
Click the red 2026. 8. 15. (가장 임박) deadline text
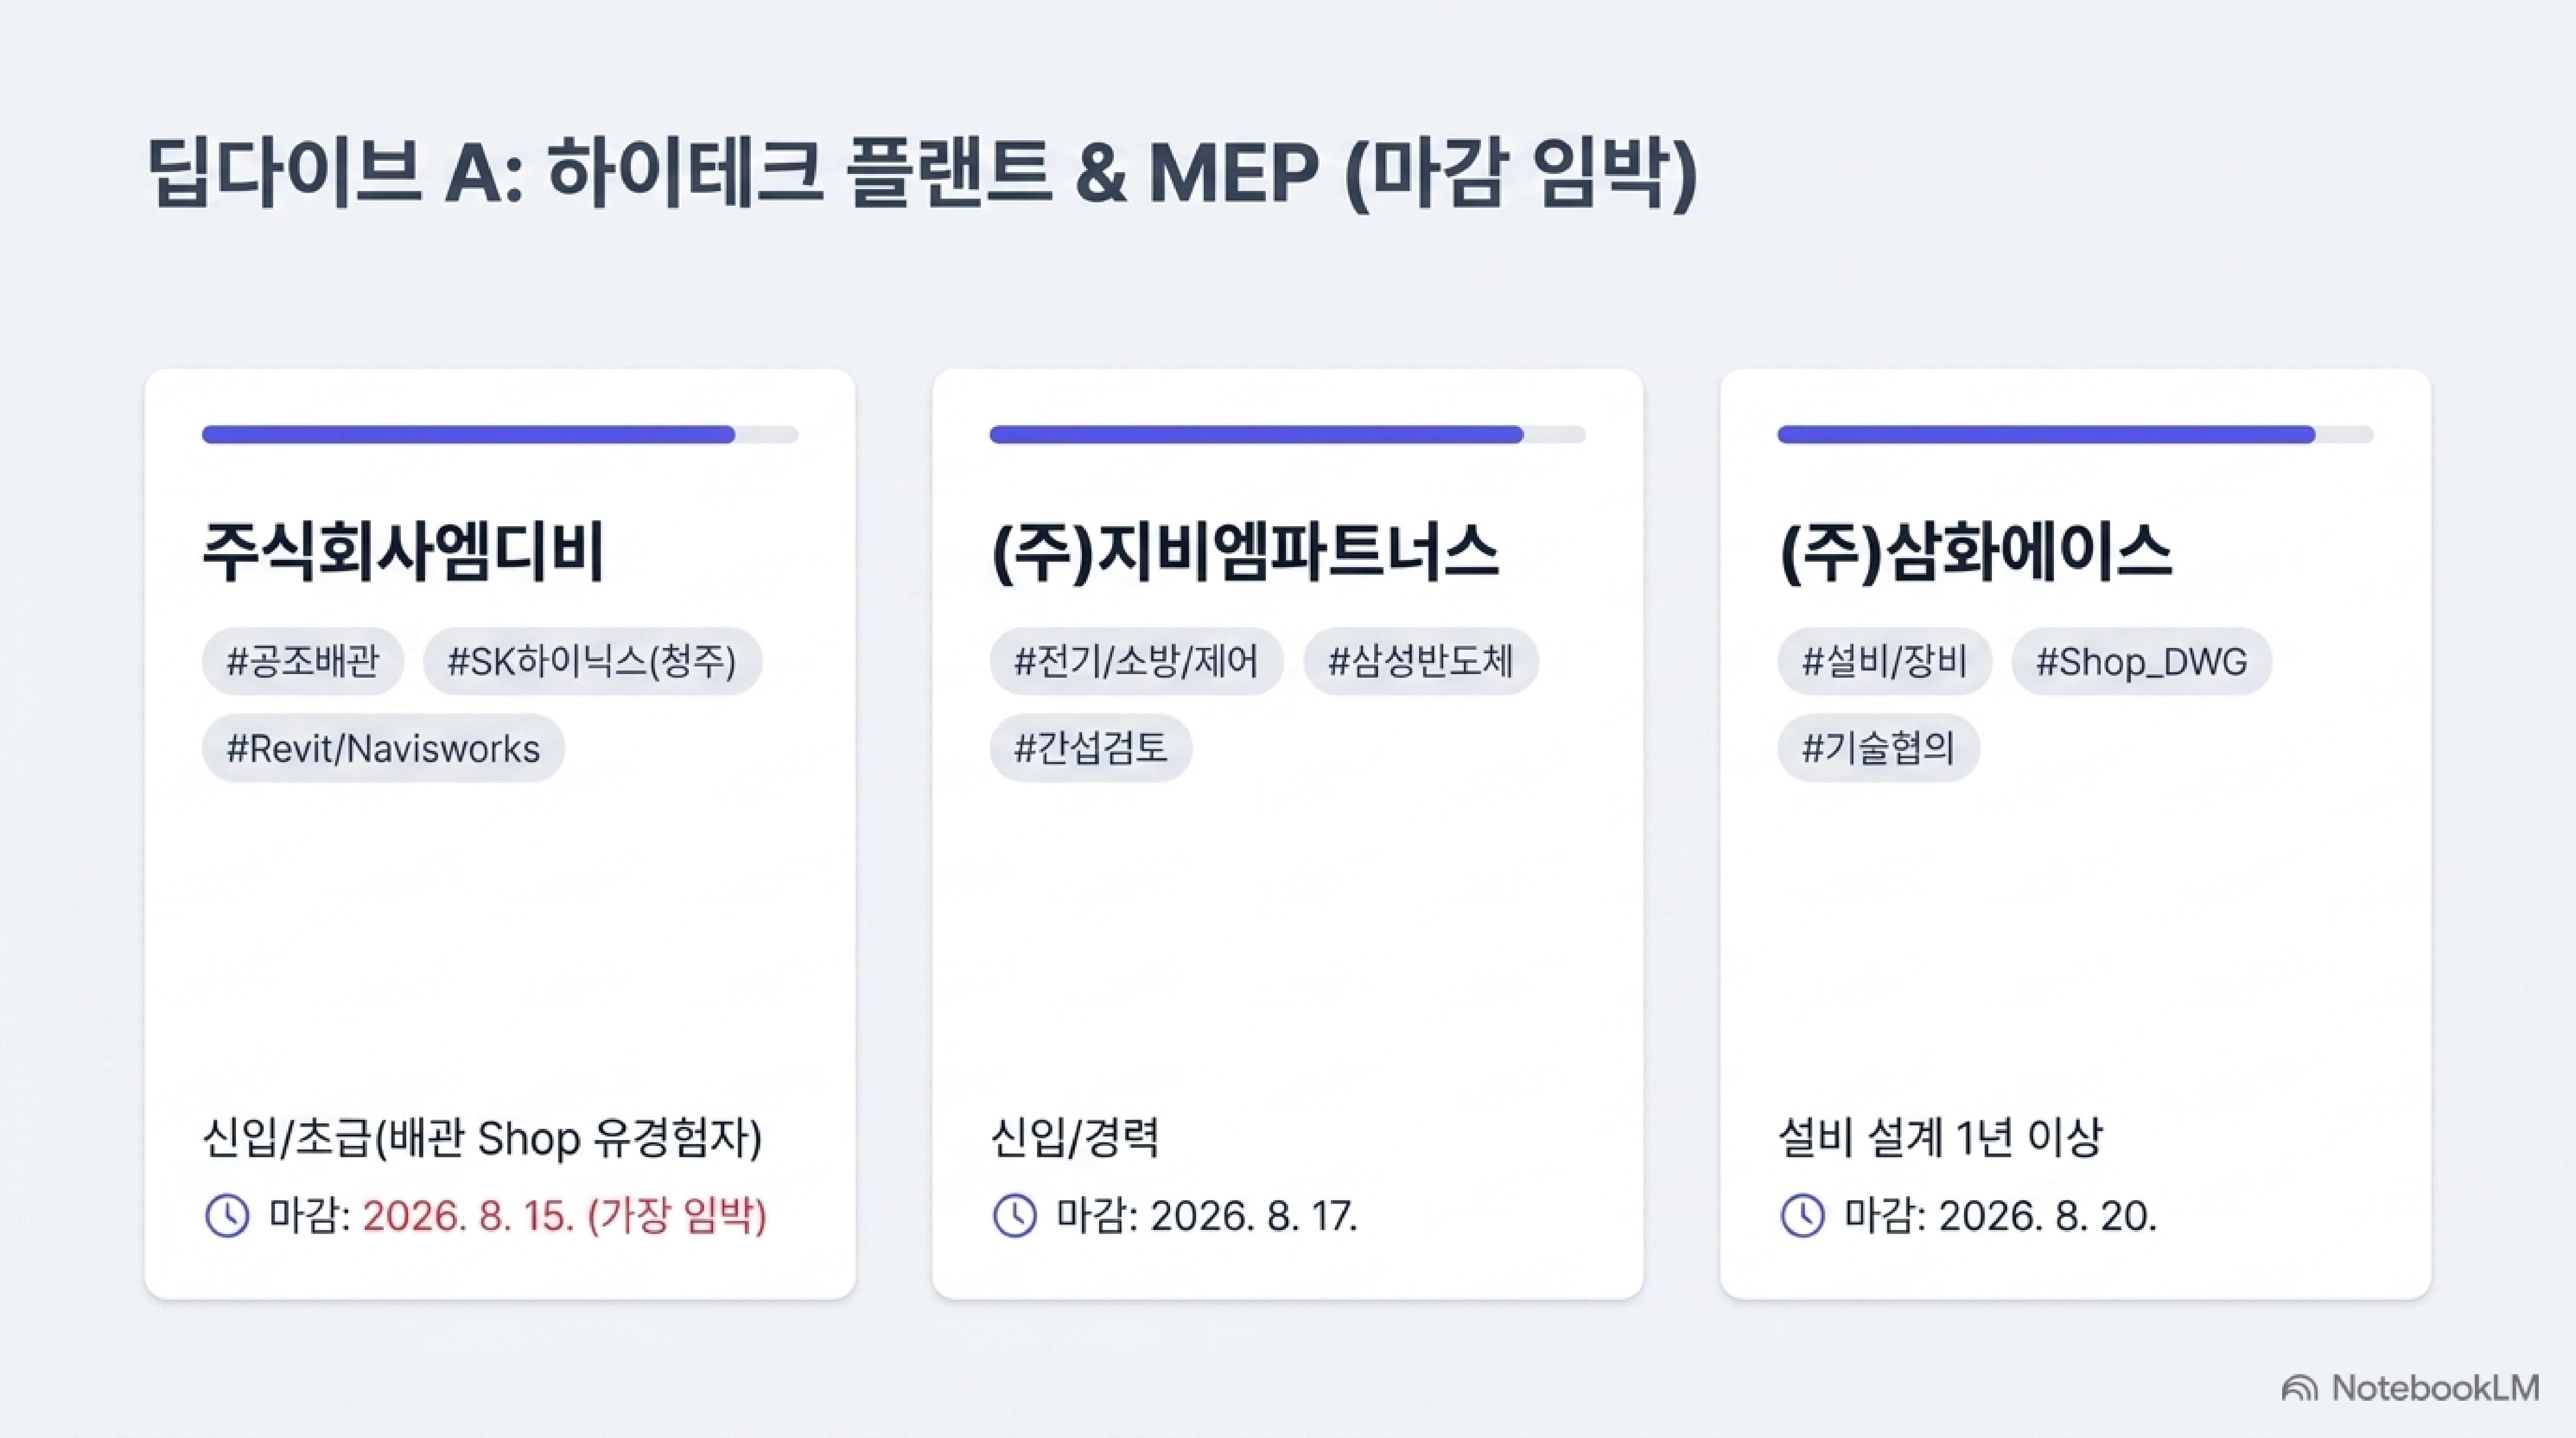coord(565,1216)
